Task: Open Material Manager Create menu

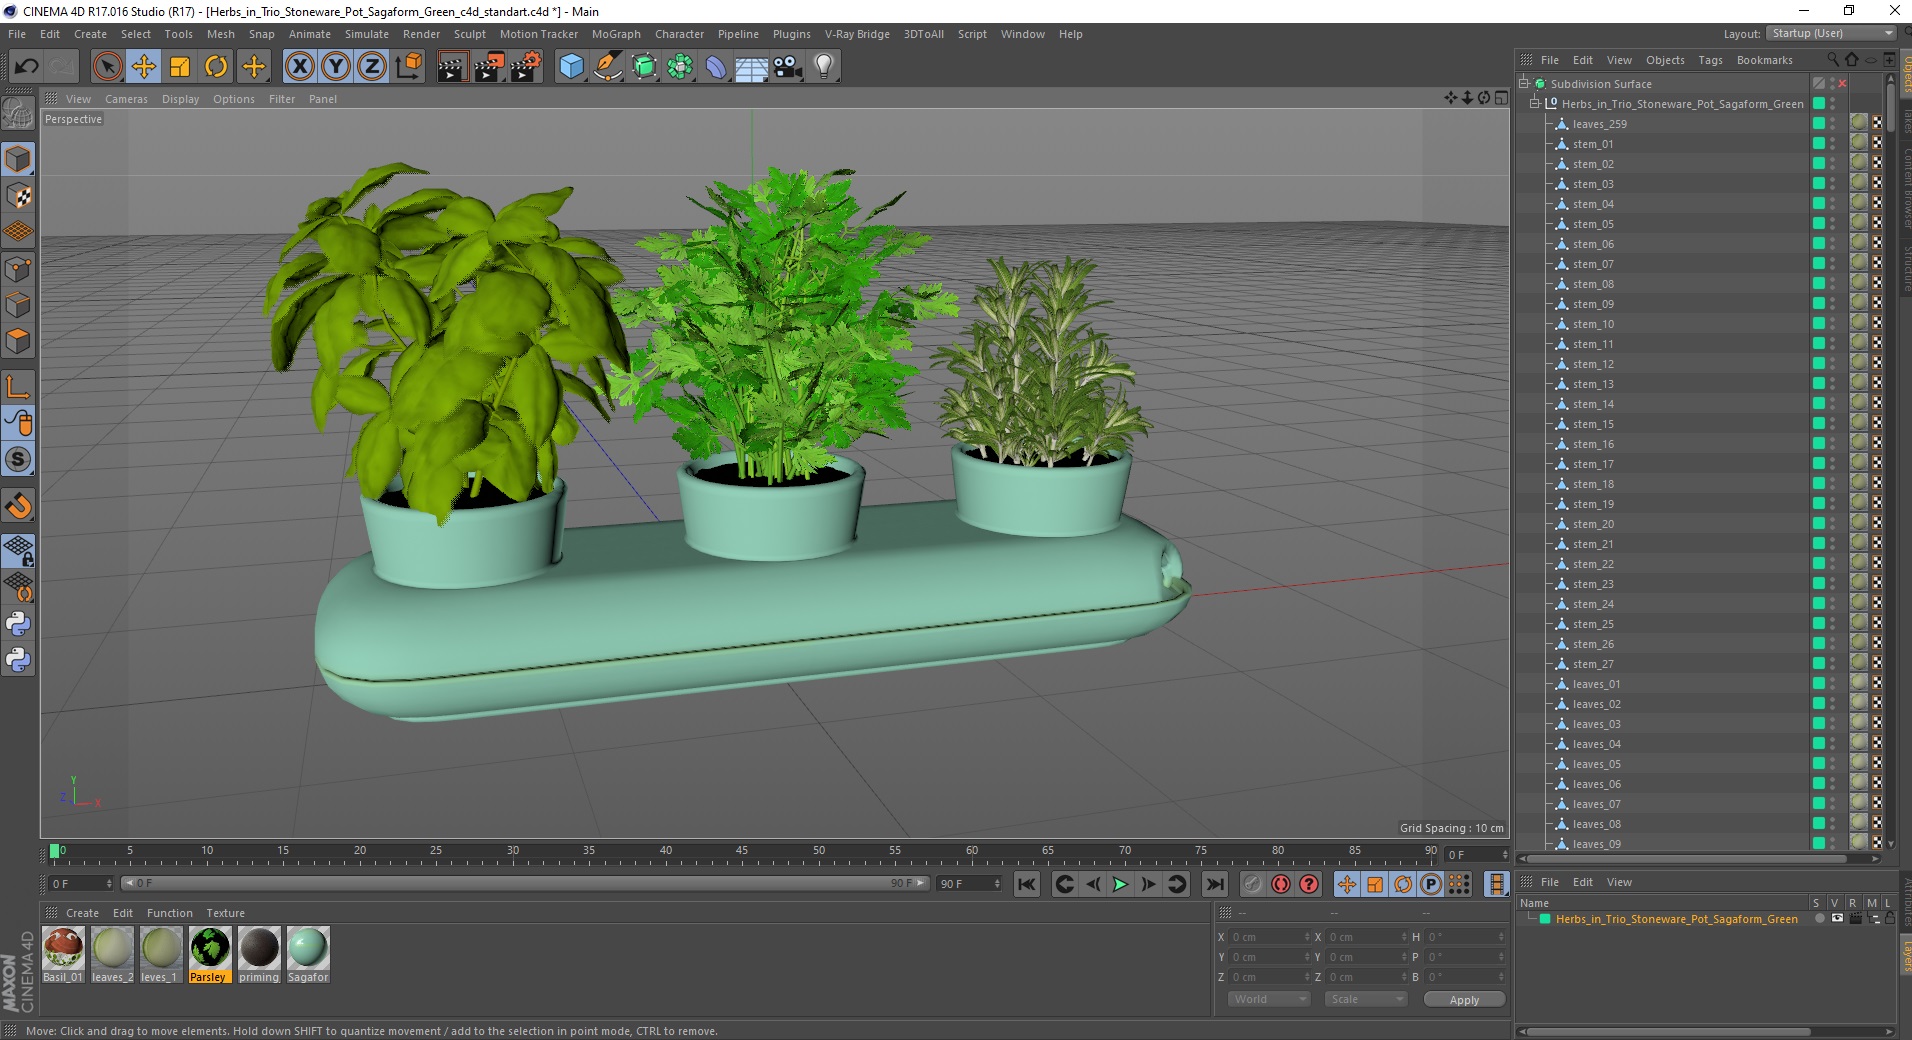Action: (x=82, y=913)
